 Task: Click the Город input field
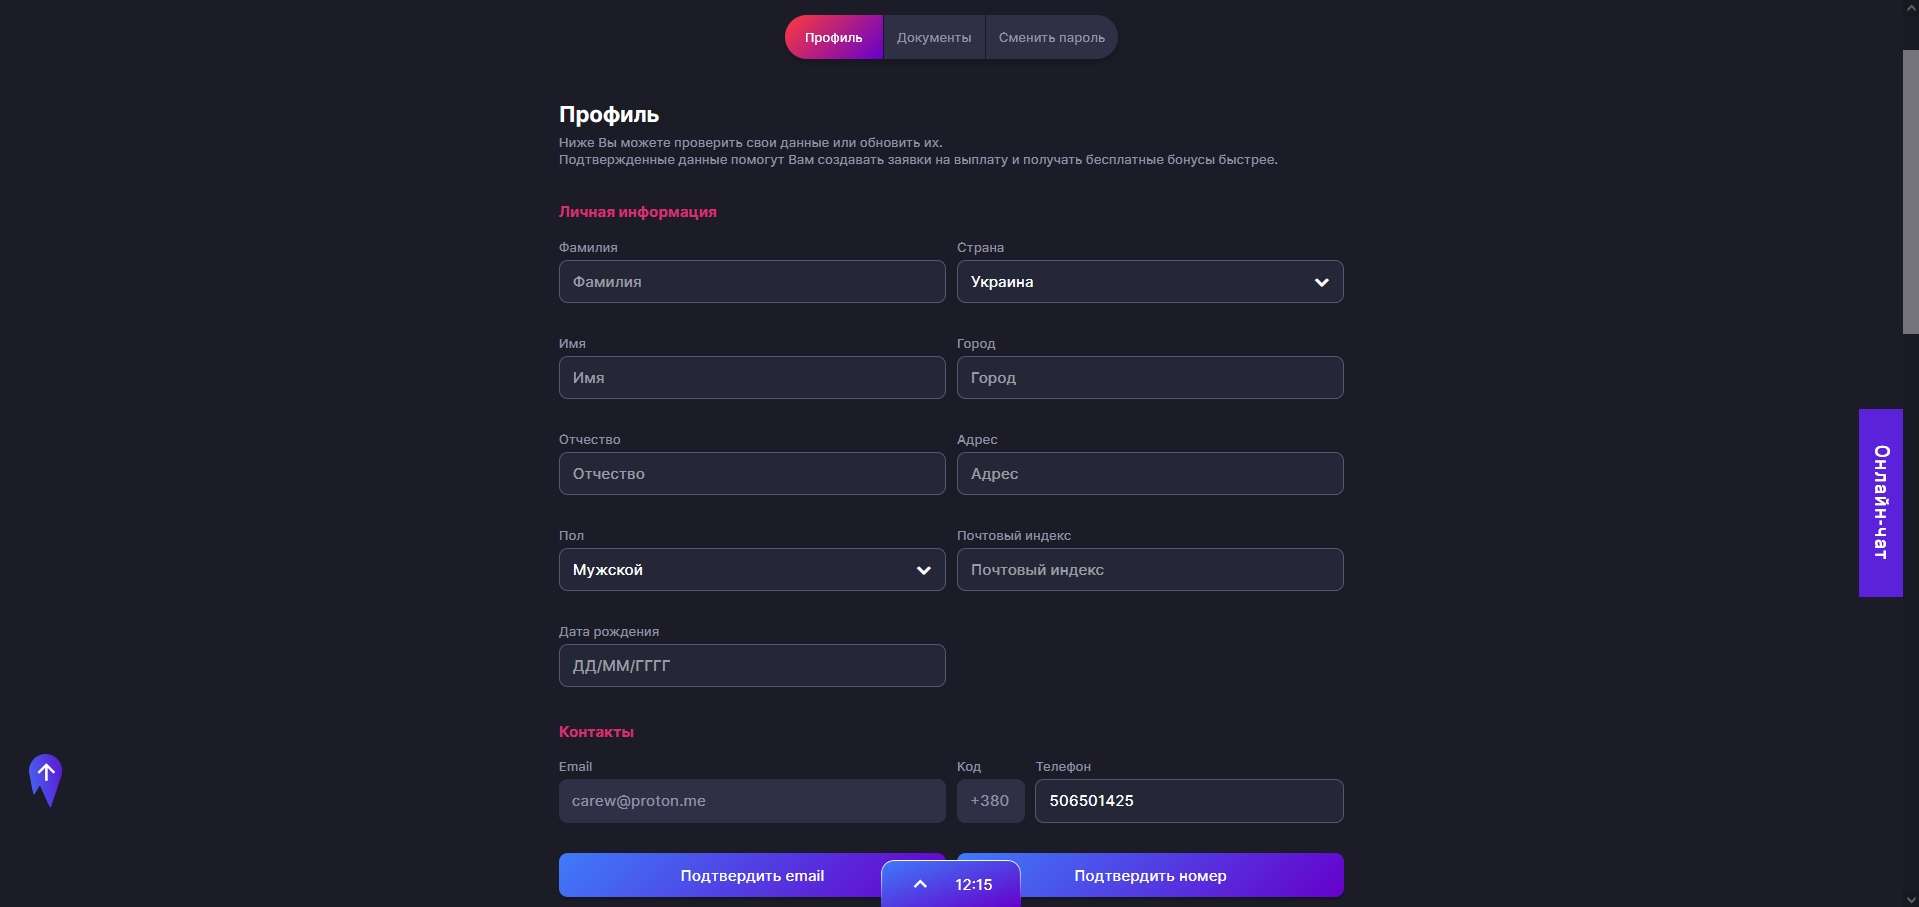click(1149, 378)
